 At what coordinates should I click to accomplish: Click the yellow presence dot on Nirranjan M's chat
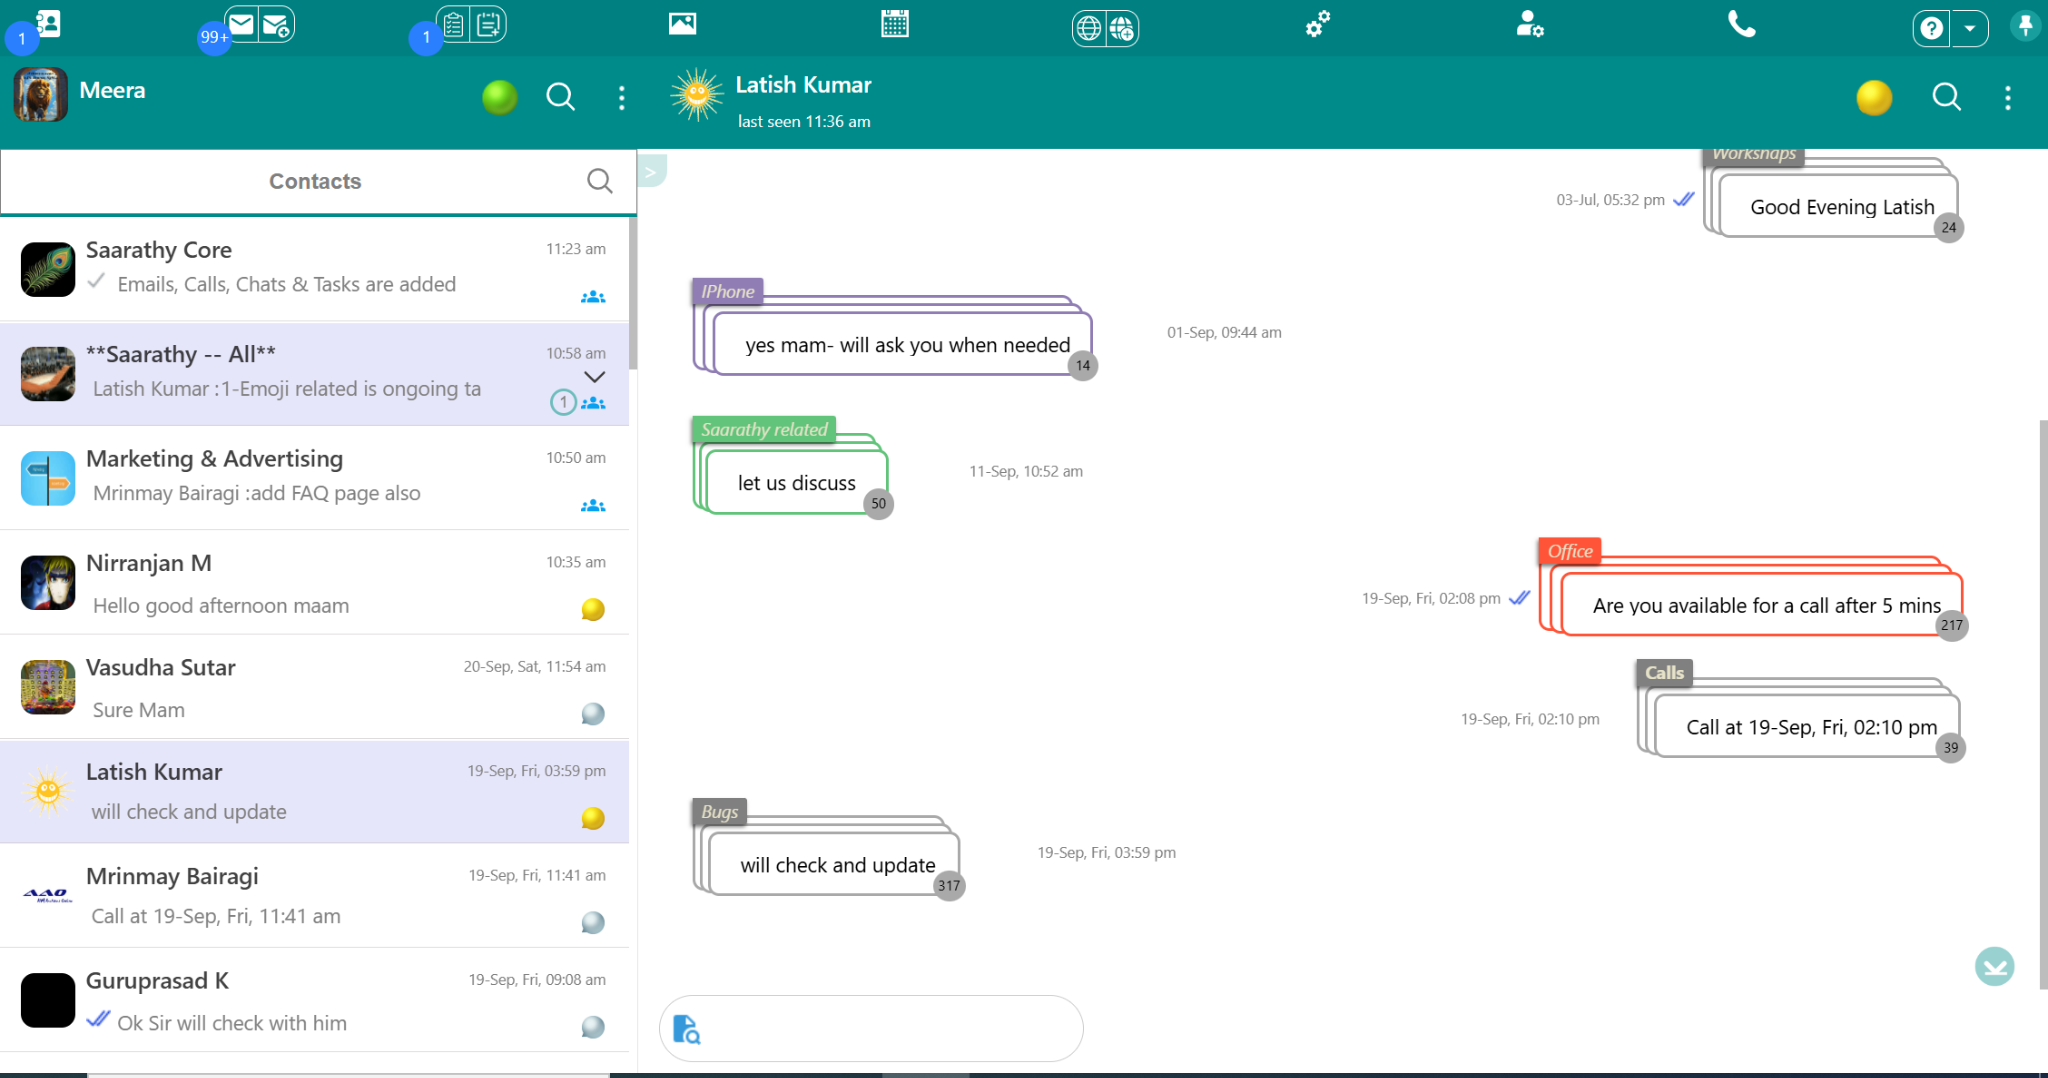592,608
